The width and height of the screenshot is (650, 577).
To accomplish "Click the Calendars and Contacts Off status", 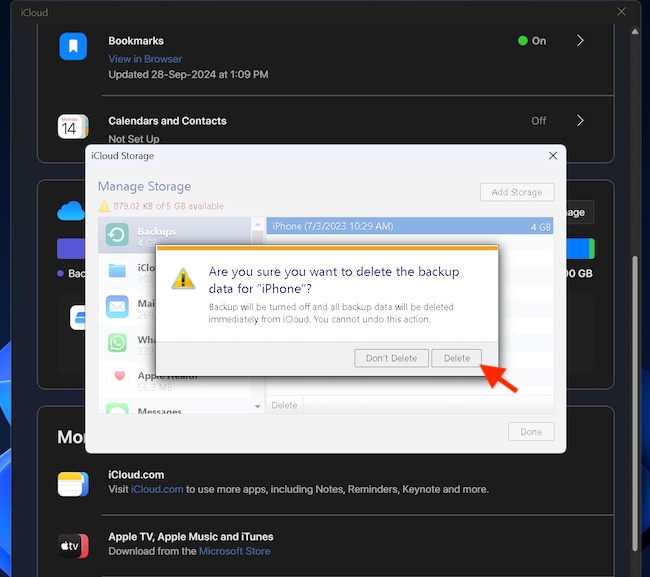I will (x=538, y=121).
